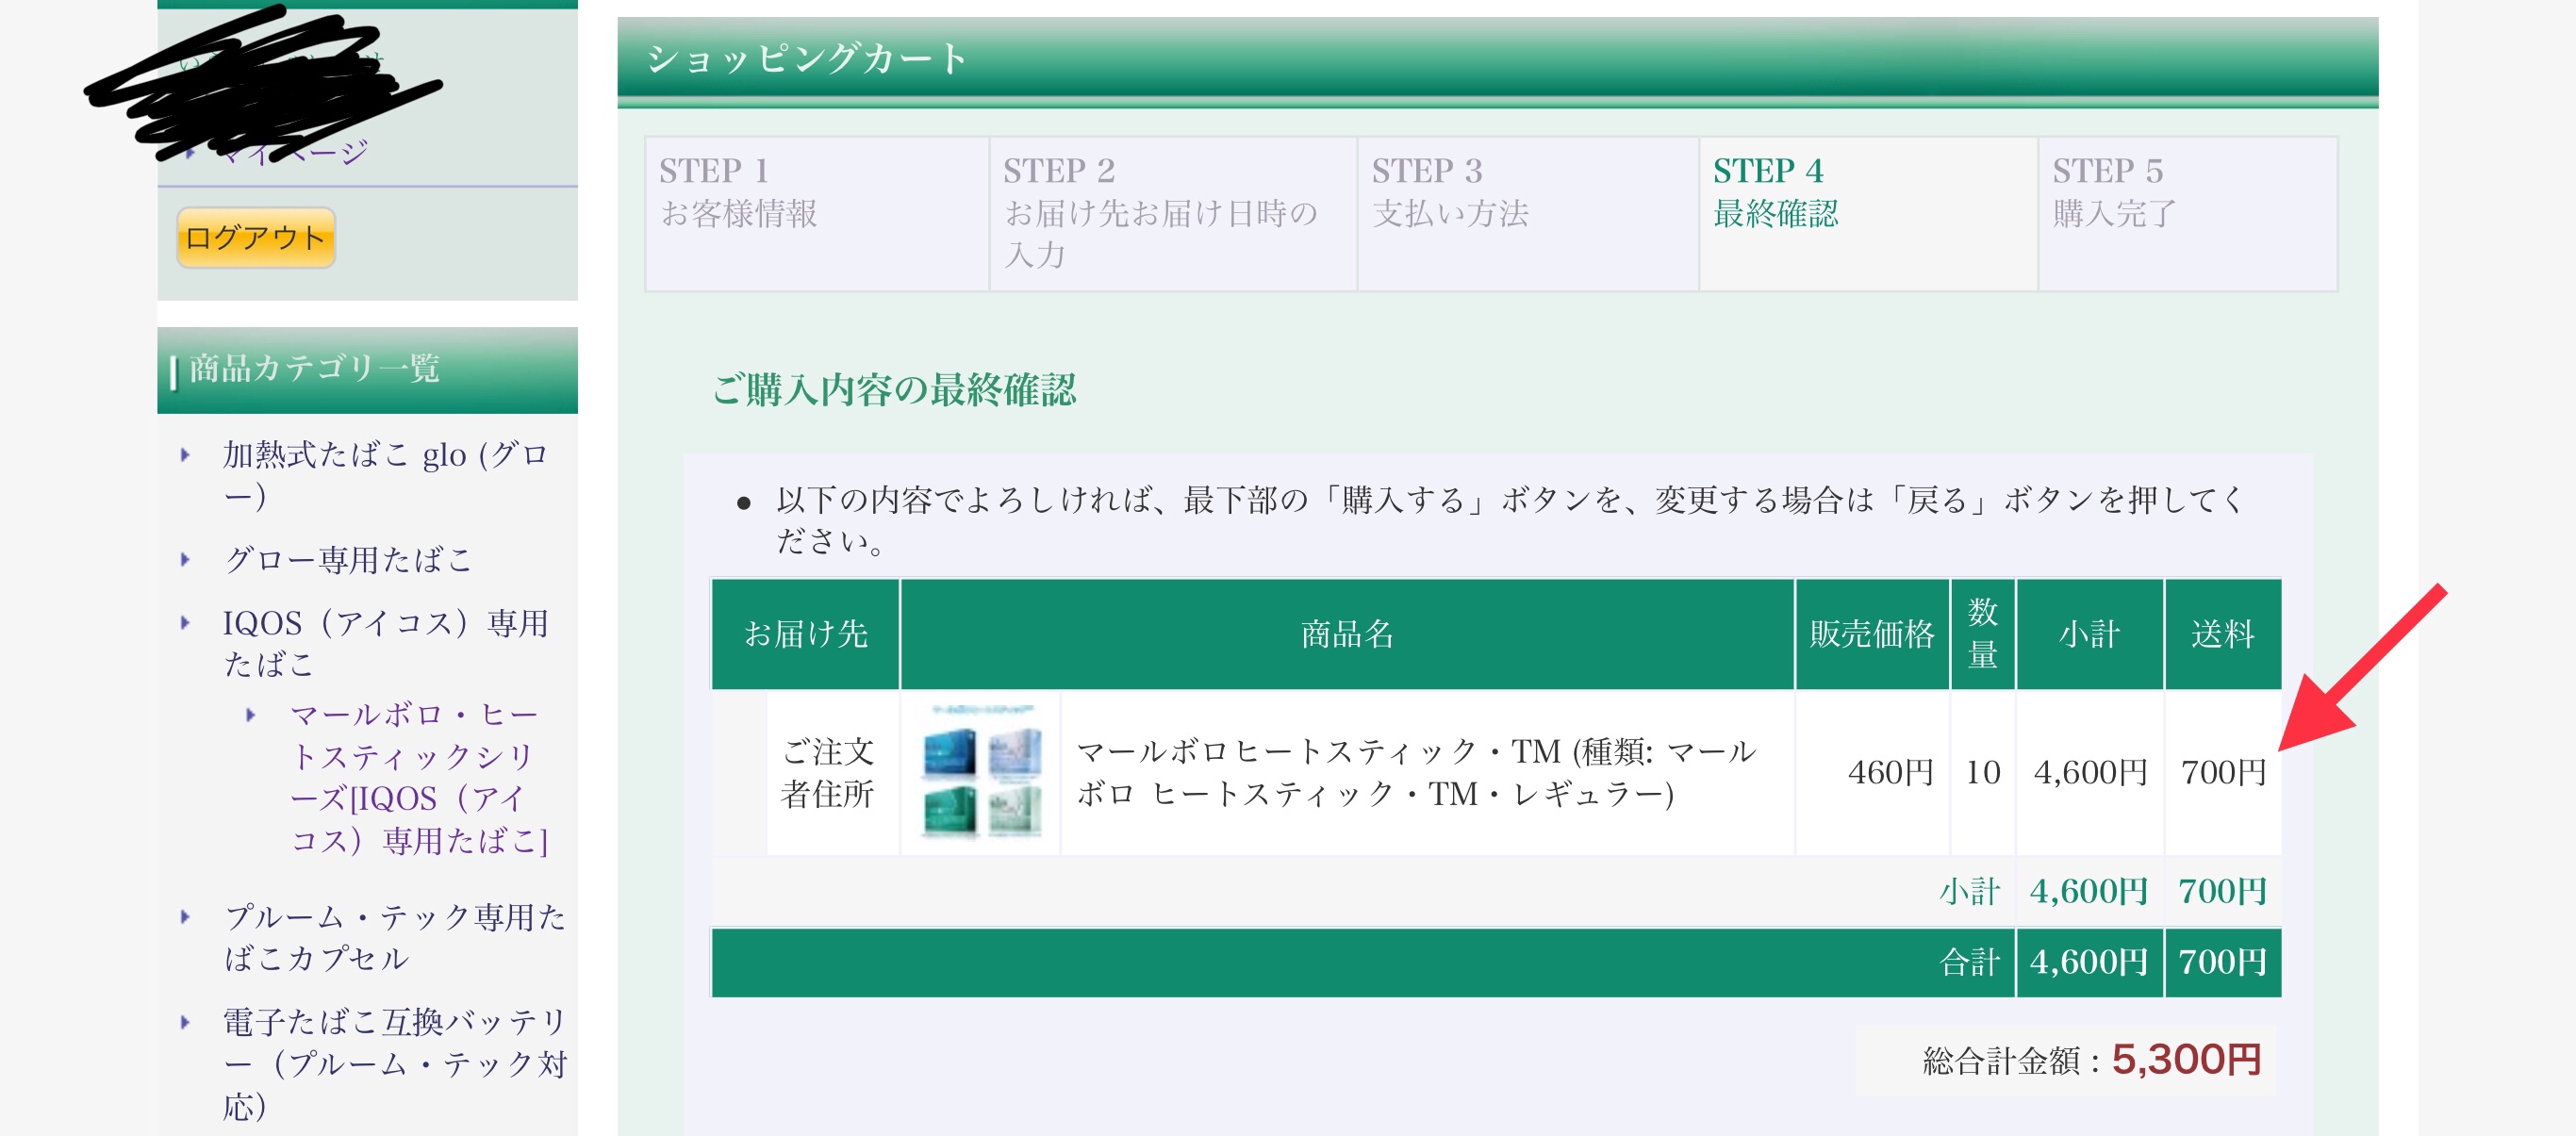Click the quantity value 10
The image size is (2576, 1136).
[1982, 772]
